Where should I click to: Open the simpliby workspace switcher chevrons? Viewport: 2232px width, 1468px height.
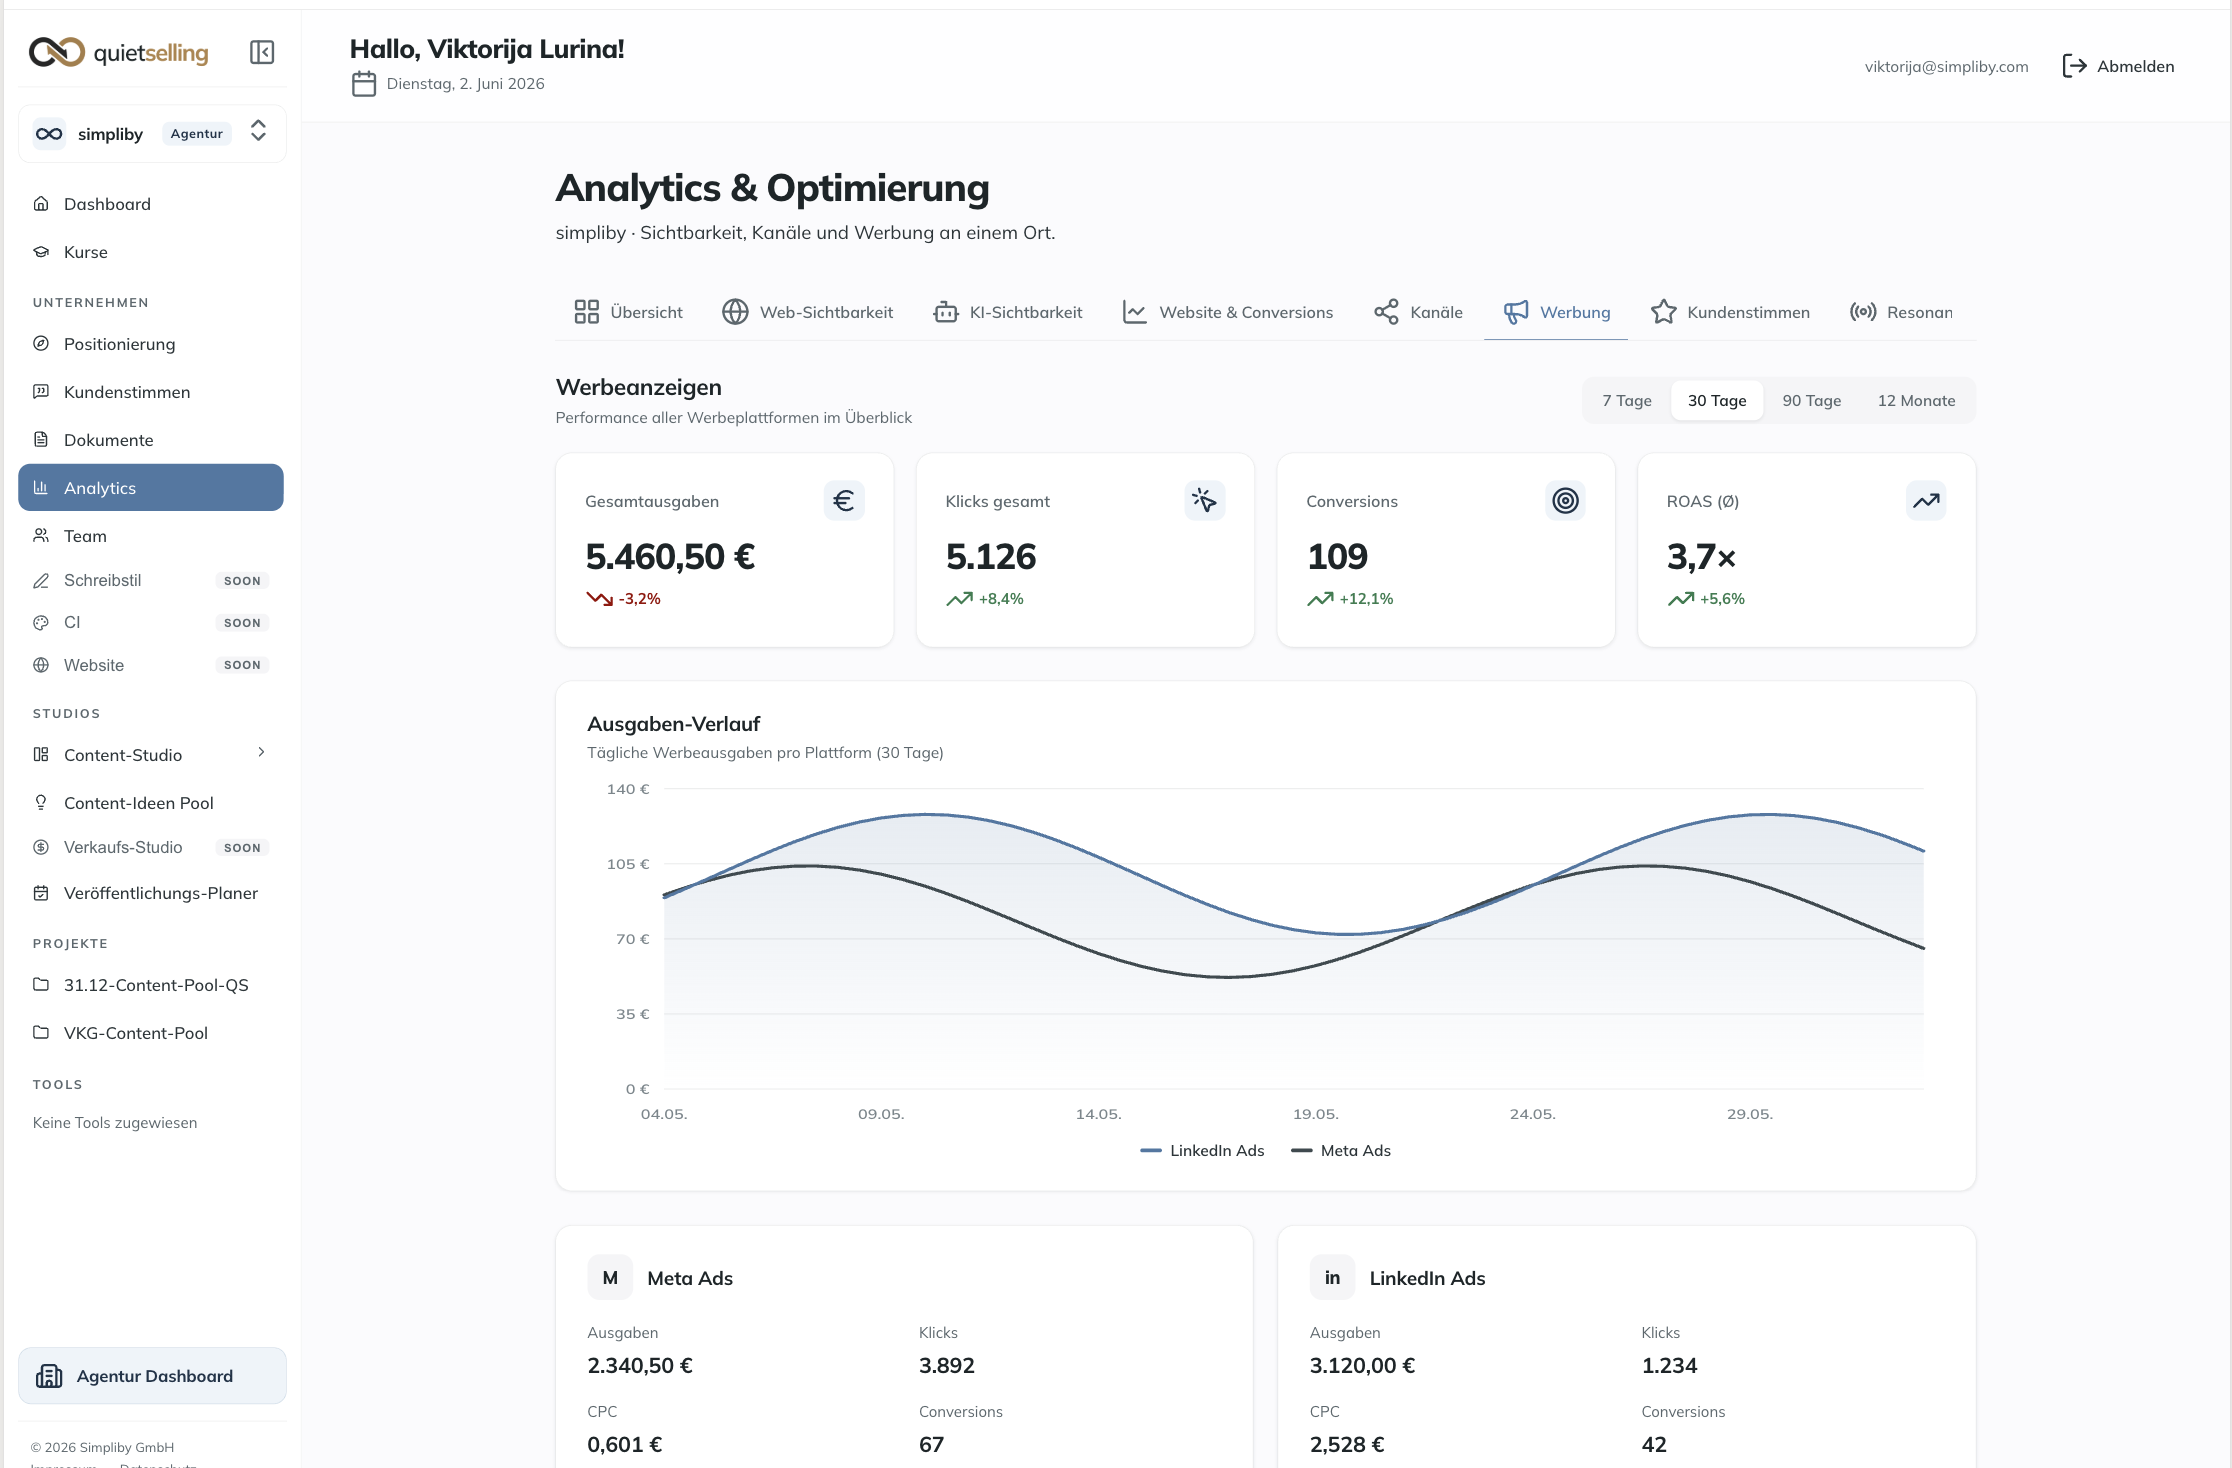pyautogui.click(x=258, y=131)
